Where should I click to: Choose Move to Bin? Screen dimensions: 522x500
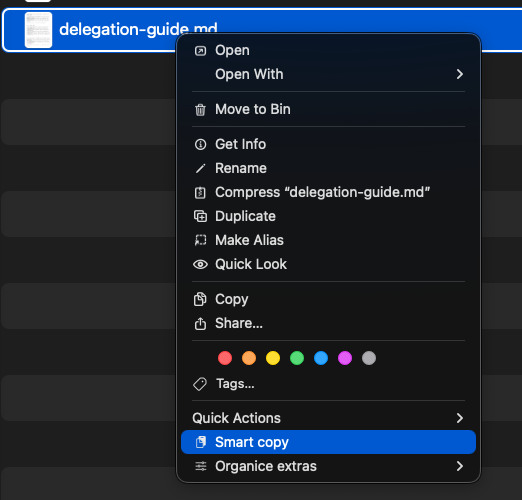pos(328,109)
